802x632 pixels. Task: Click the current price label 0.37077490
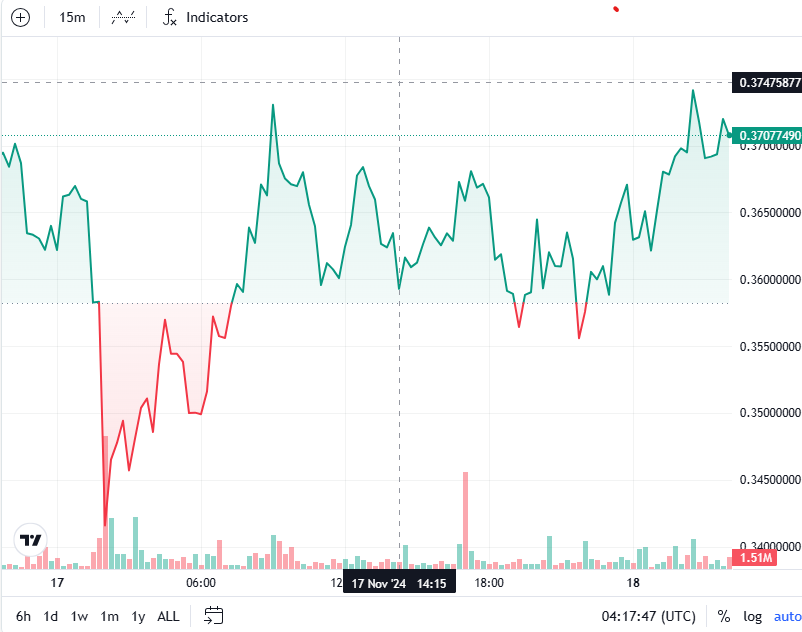(x=768, y=135)
